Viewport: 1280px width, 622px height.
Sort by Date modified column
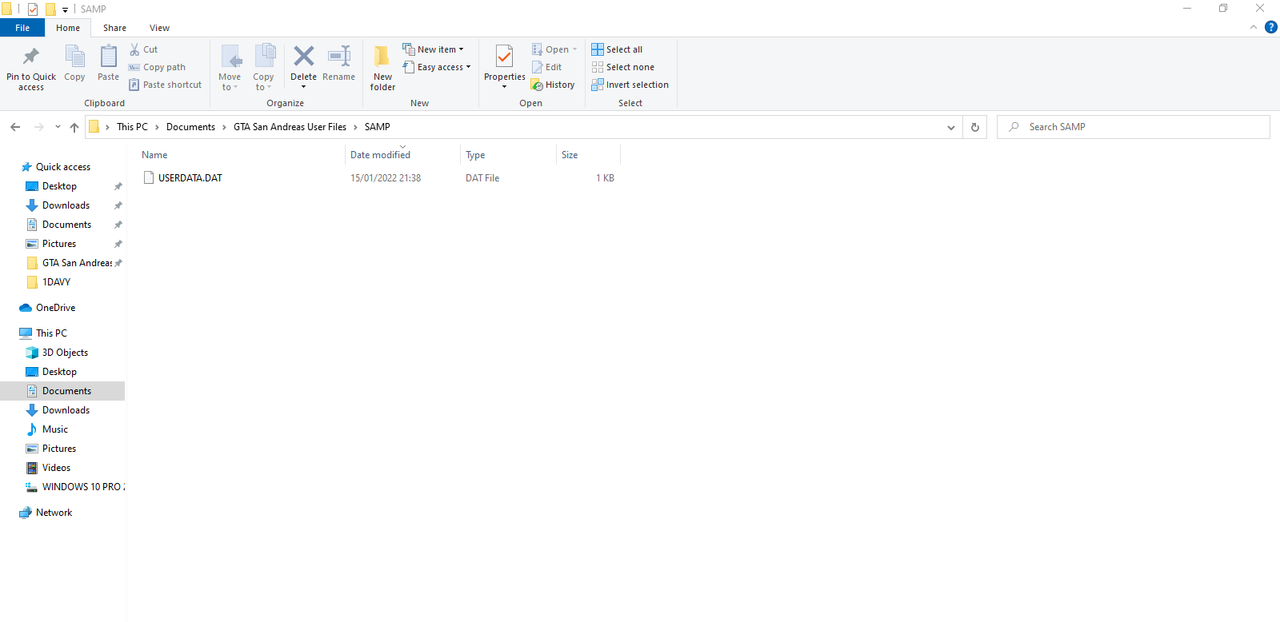click(380, 155)
